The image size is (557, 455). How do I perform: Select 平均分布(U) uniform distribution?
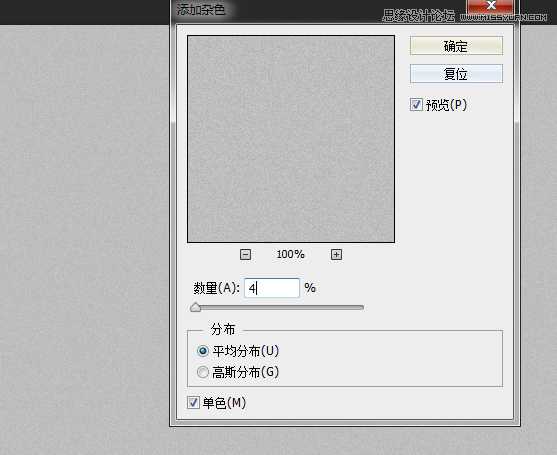pos(202,351)
